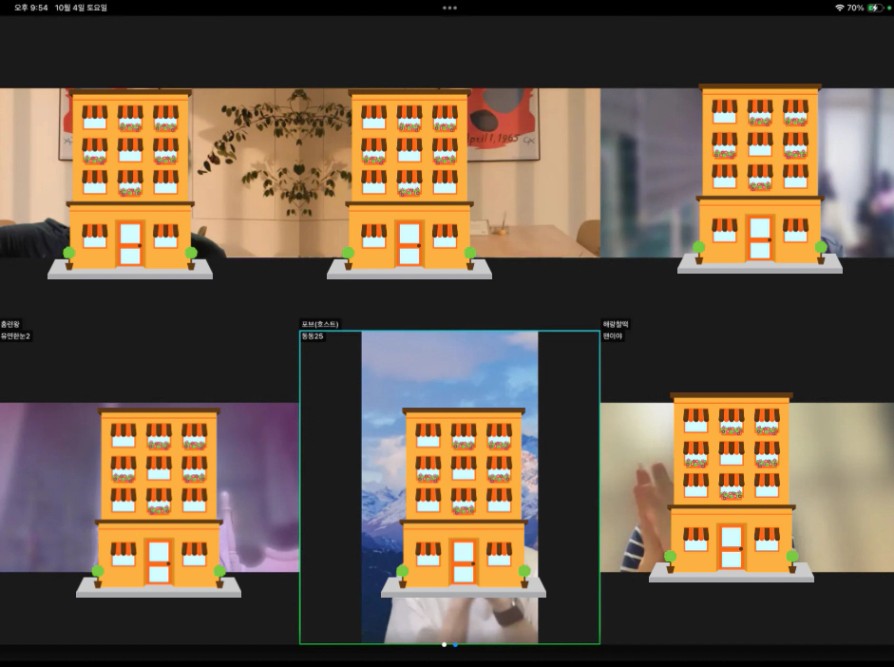This screenshot has width=894, height=667.
Task: Tap the name label above waving-hand video
Action: pos(614,324)
